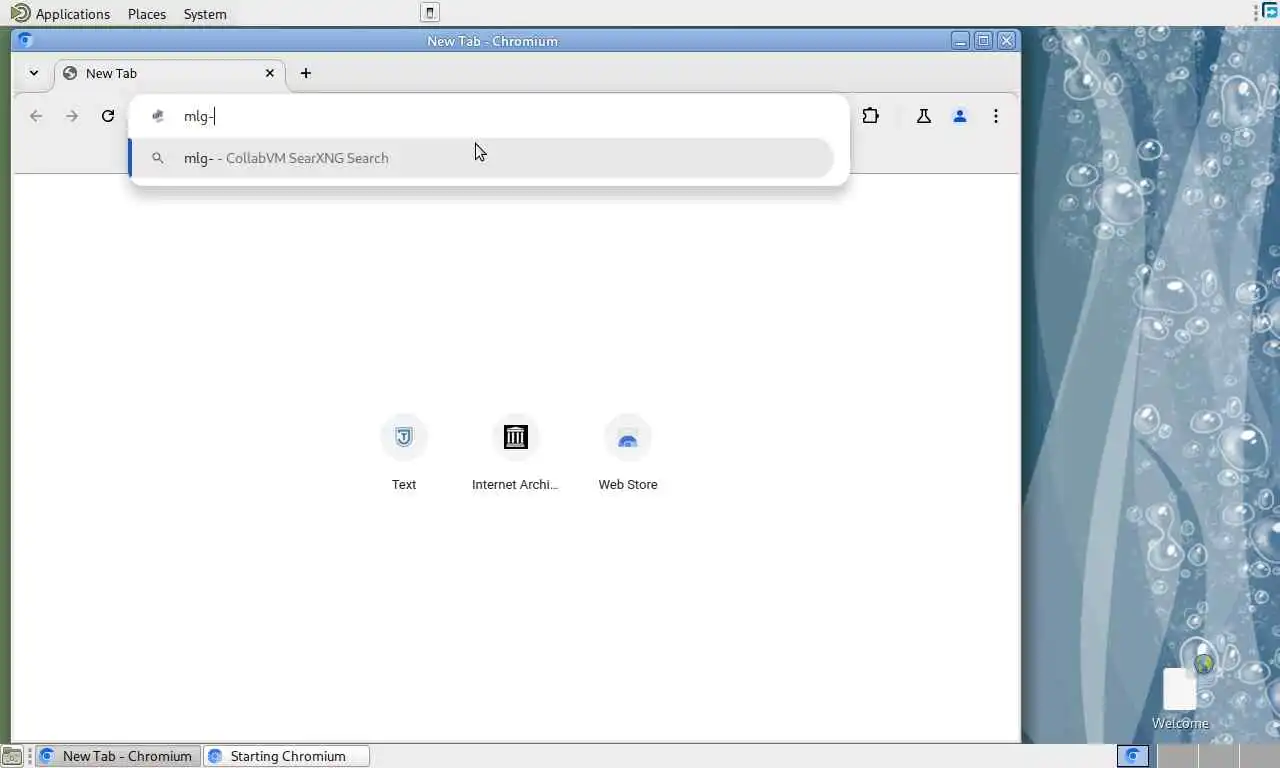Maximize the Chromium window

[x=983, y=41]
